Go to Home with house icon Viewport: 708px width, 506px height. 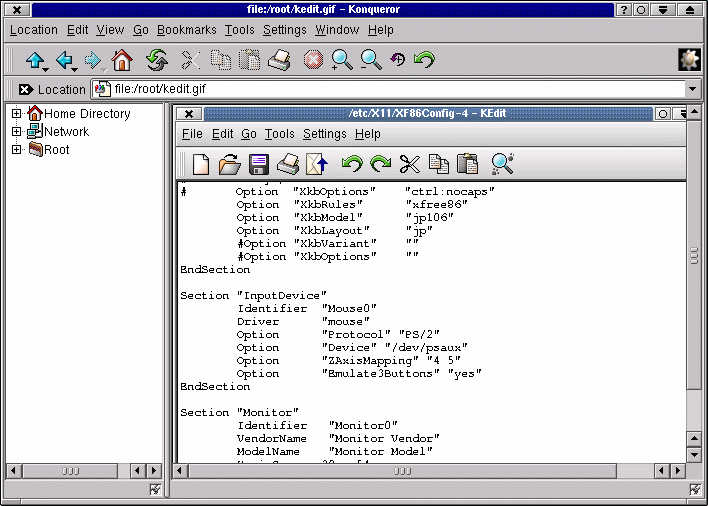coord(122,60)
